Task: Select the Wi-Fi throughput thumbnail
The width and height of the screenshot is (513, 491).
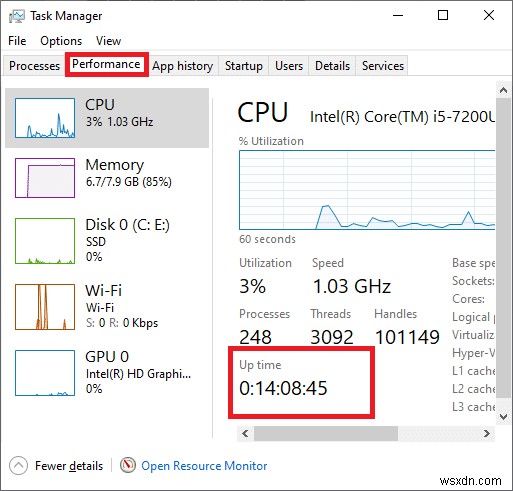Action: coord(45,307)
